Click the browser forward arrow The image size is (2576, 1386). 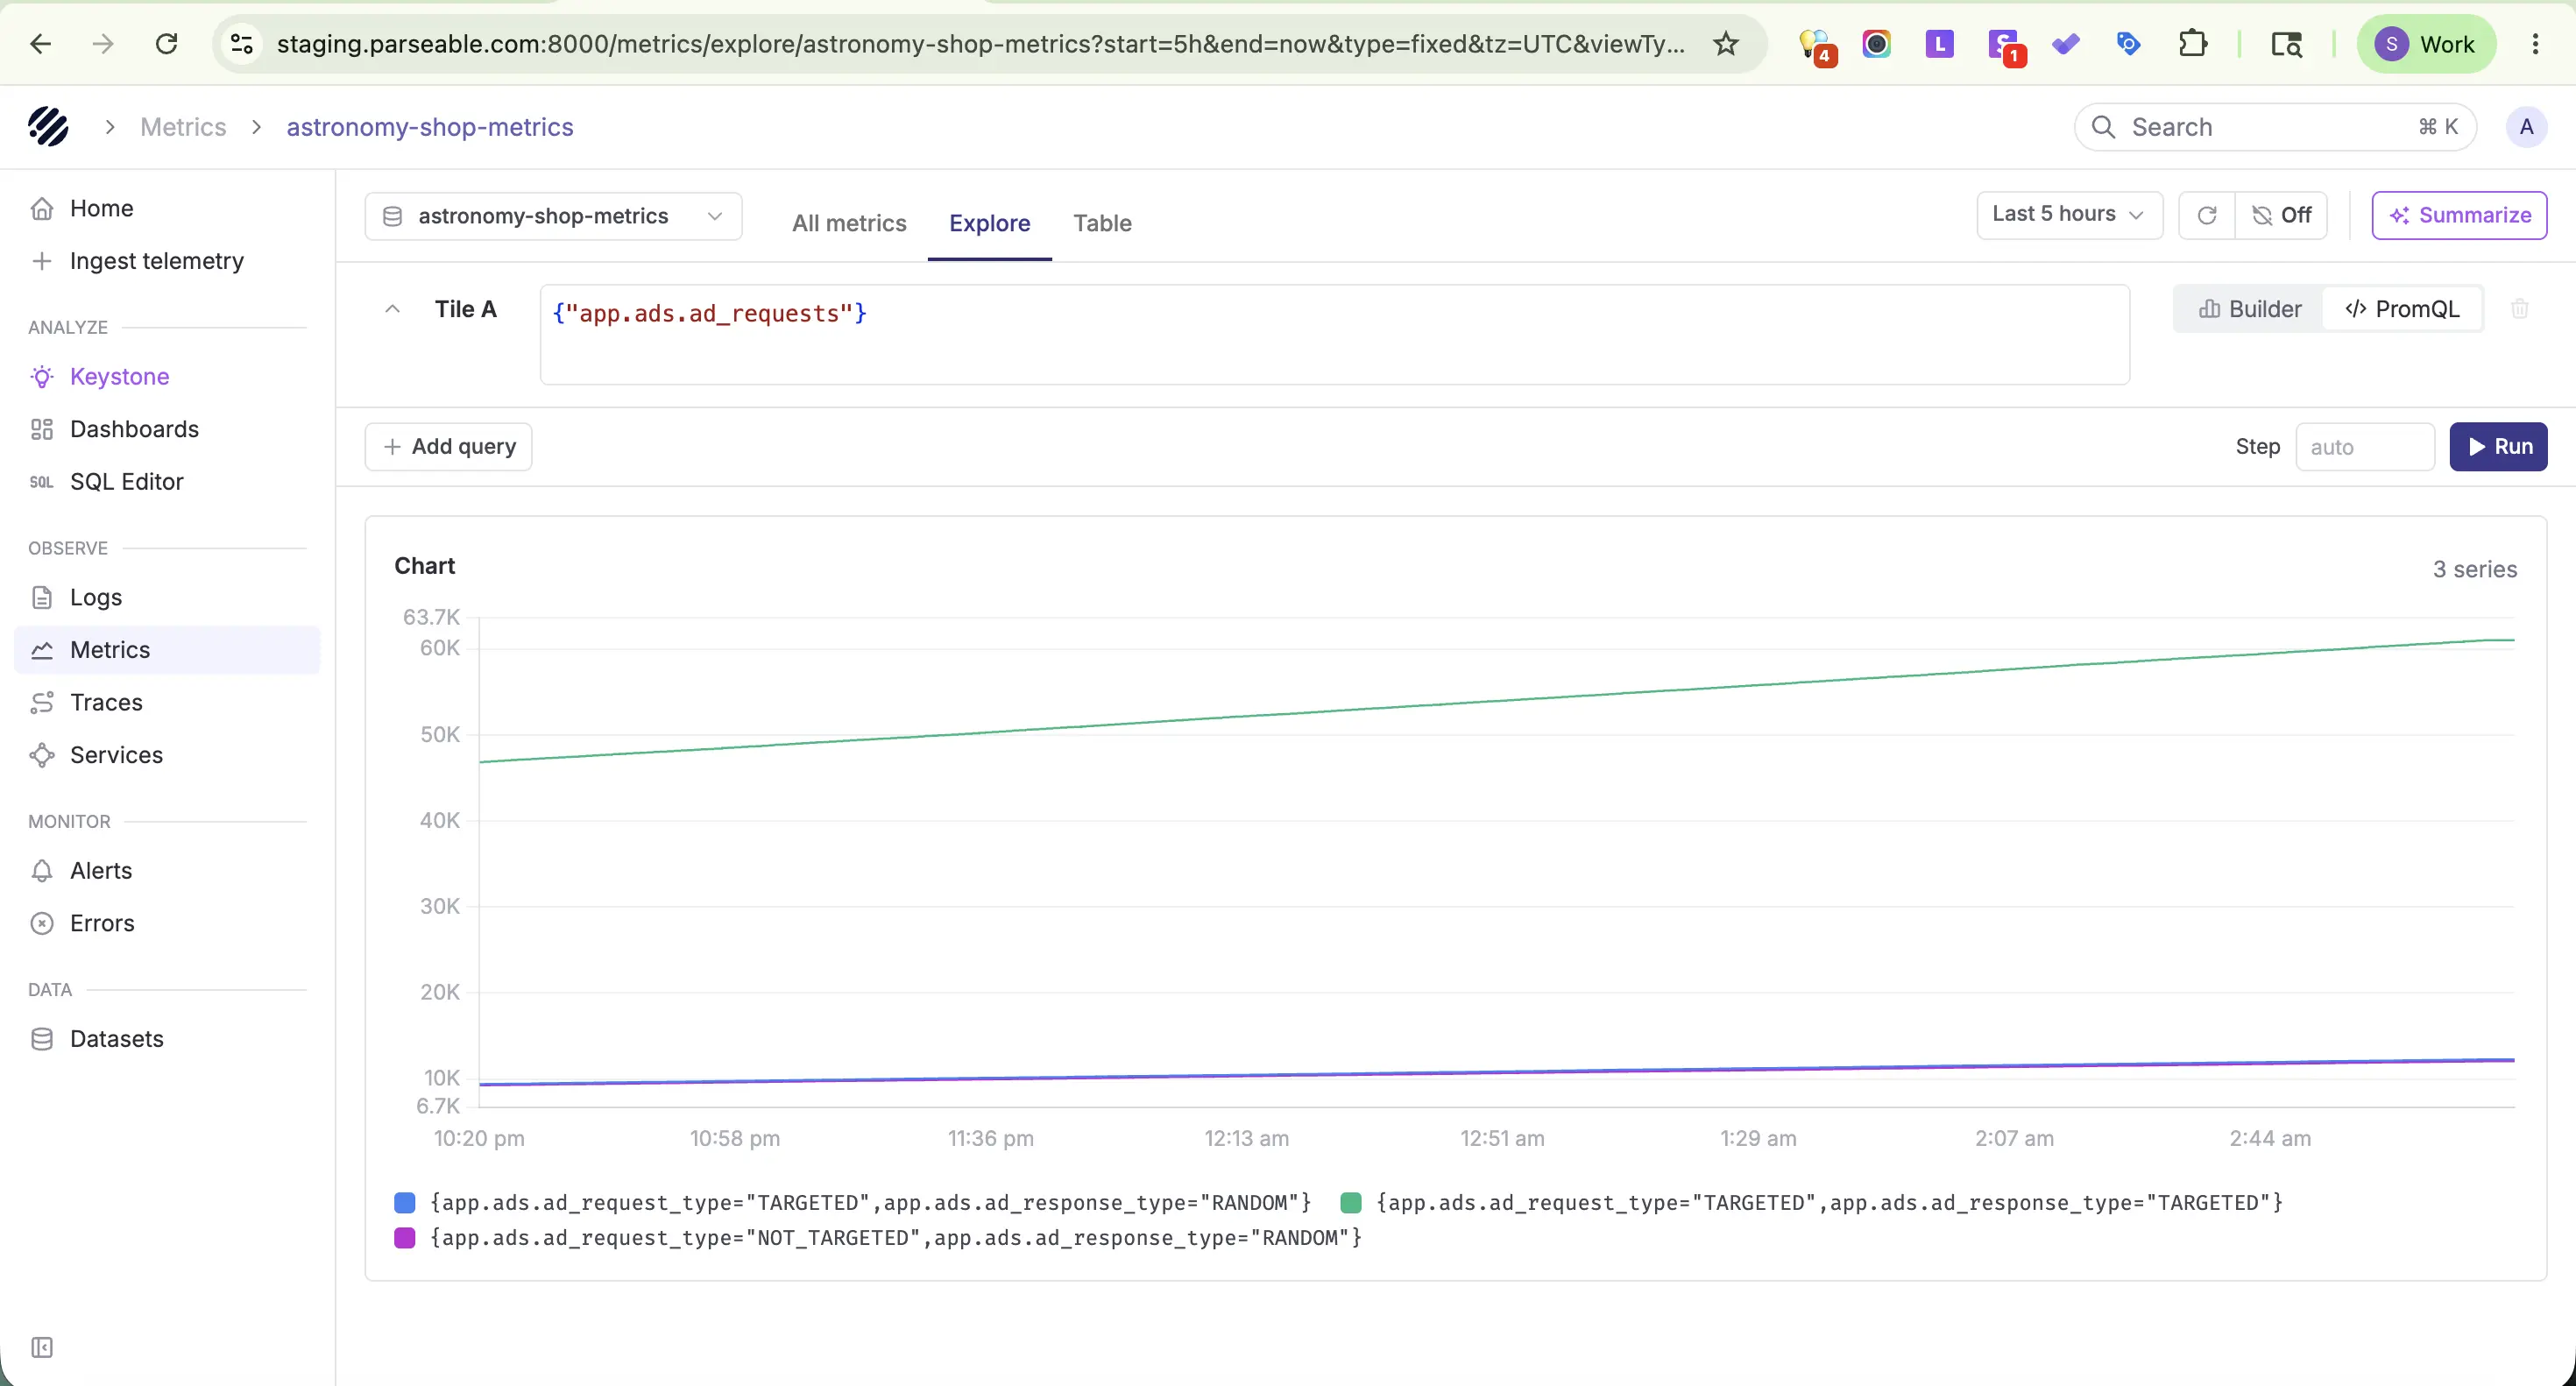click(103, 44)
